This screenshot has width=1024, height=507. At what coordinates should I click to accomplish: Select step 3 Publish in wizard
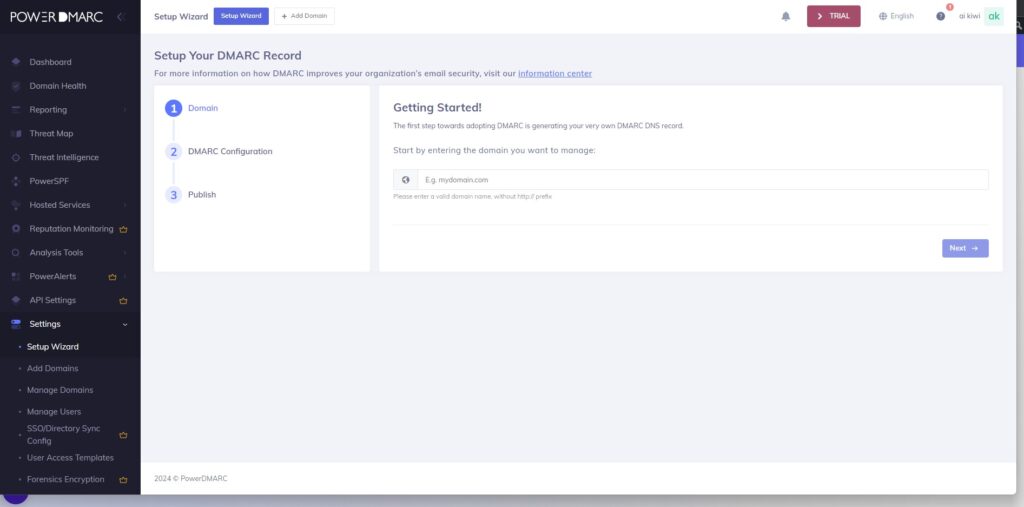tap(191, 195)
